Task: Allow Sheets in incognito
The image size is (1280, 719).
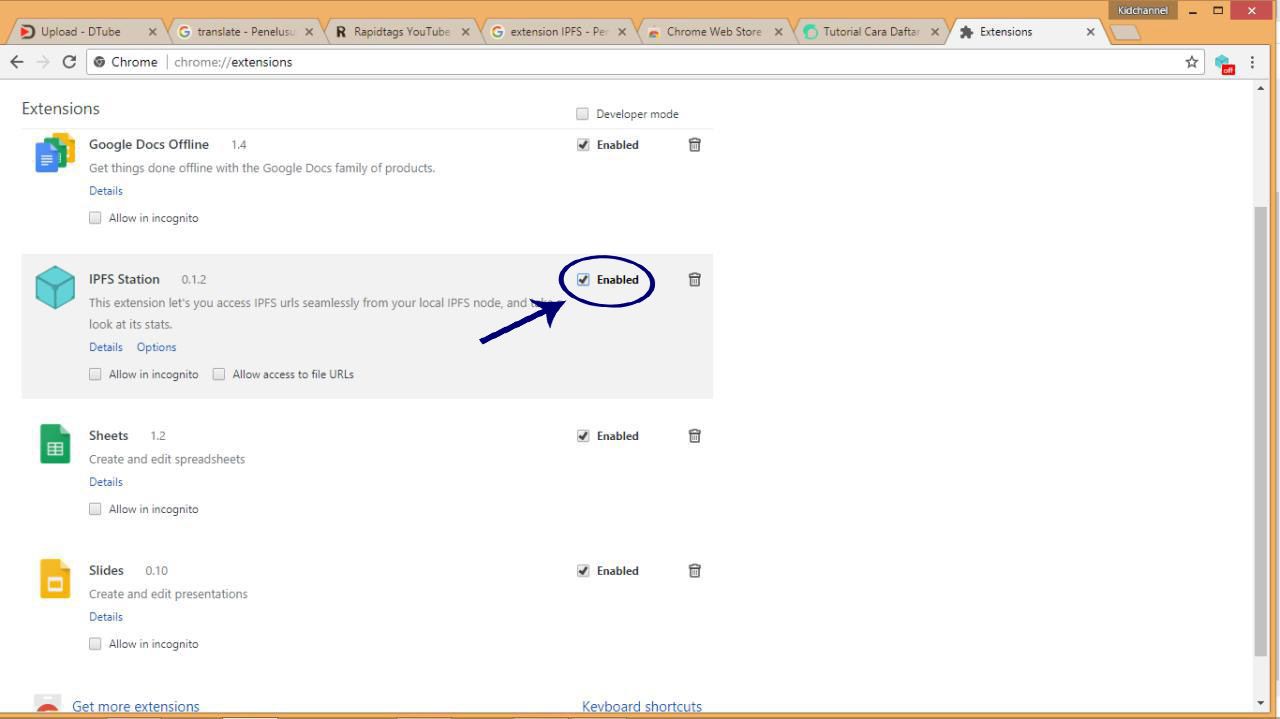Action: (x=95, y=509)
